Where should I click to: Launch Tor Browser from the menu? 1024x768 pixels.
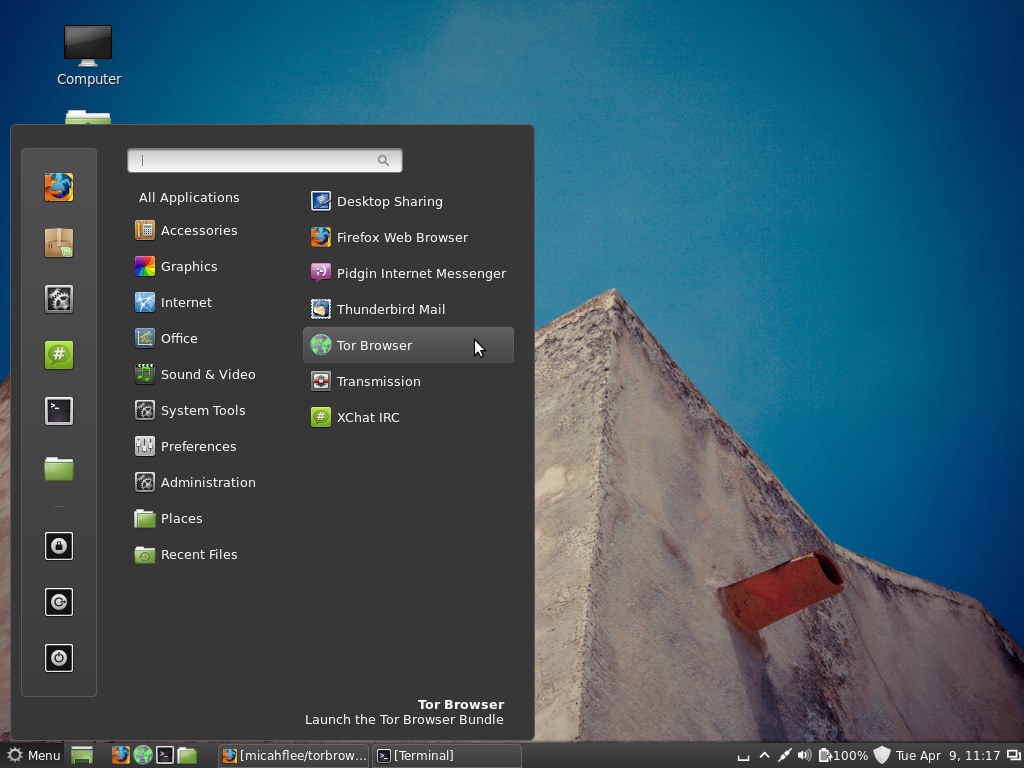tap(375, 345)
